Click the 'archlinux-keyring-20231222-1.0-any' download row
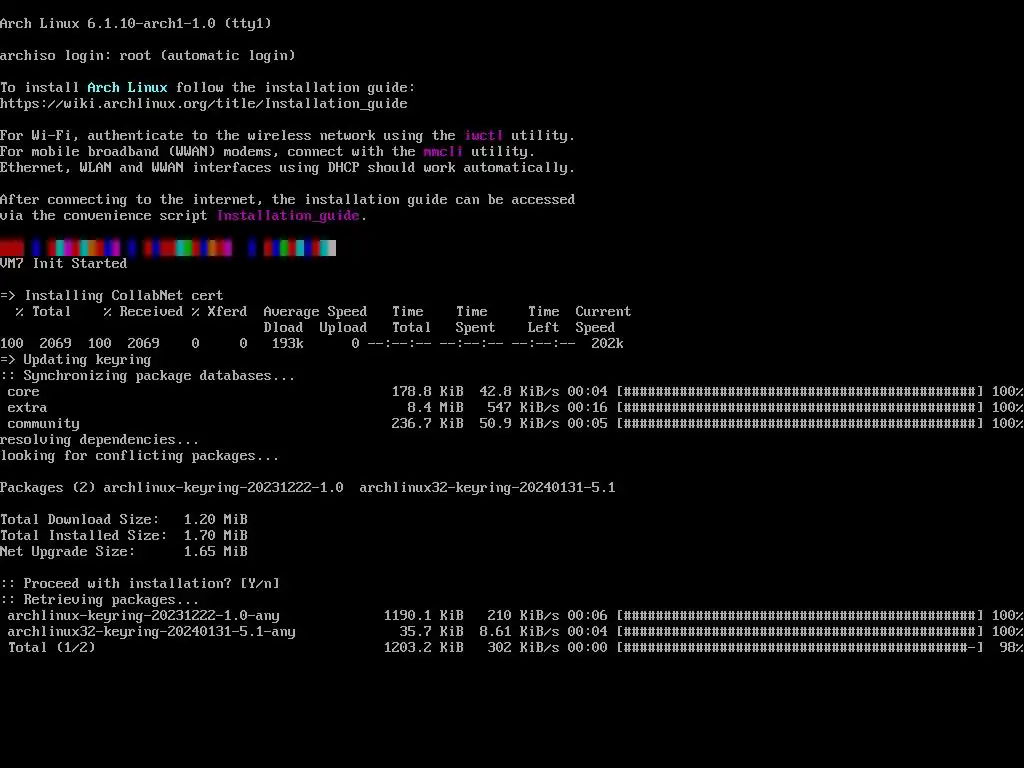Screen dimensions: 1024x768 point(512,615)
